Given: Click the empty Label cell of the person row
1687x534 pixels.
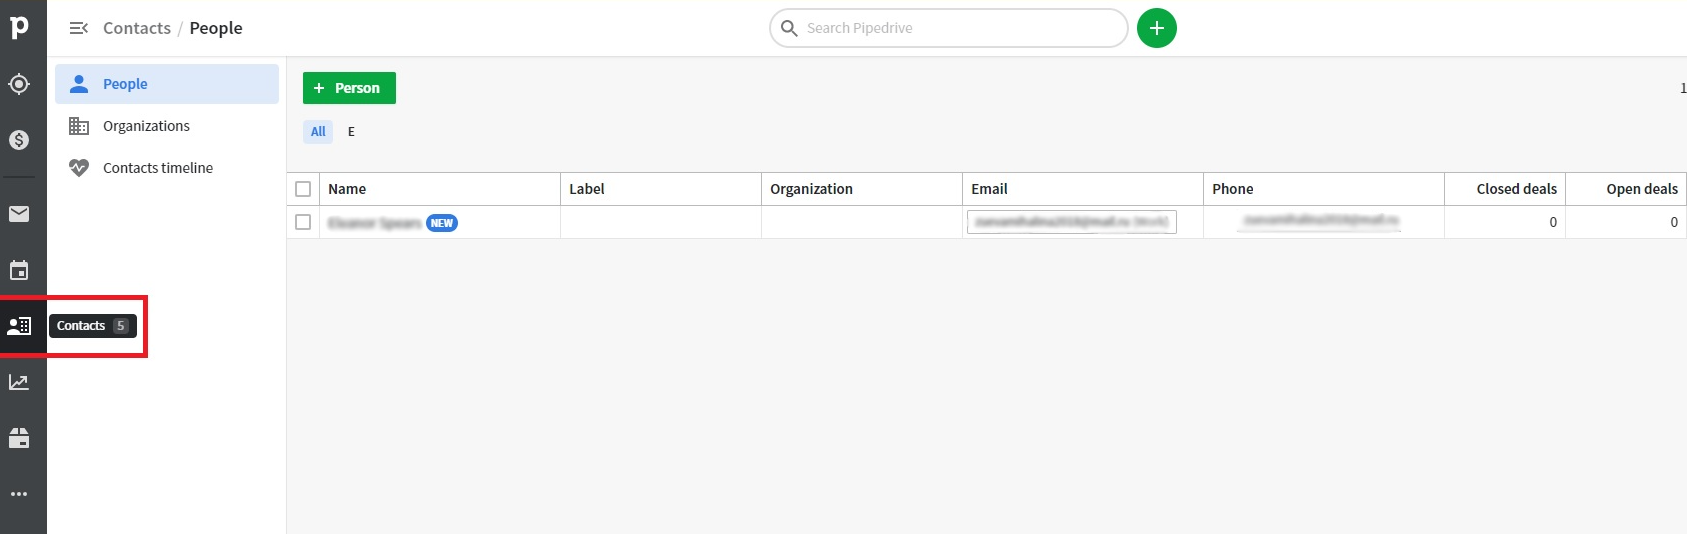Looking at the screenshot, I should point(661,222).
